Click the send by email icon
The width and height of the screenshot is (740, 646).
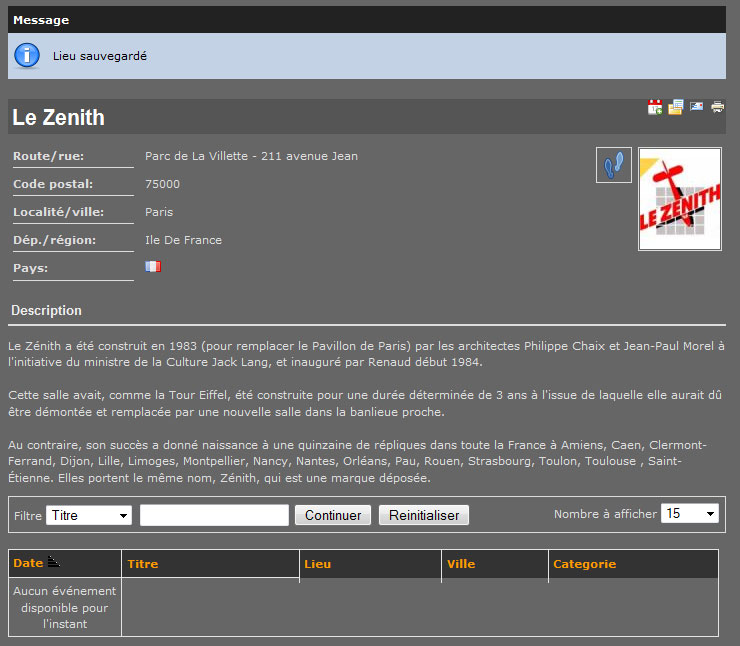click(697, 106)
